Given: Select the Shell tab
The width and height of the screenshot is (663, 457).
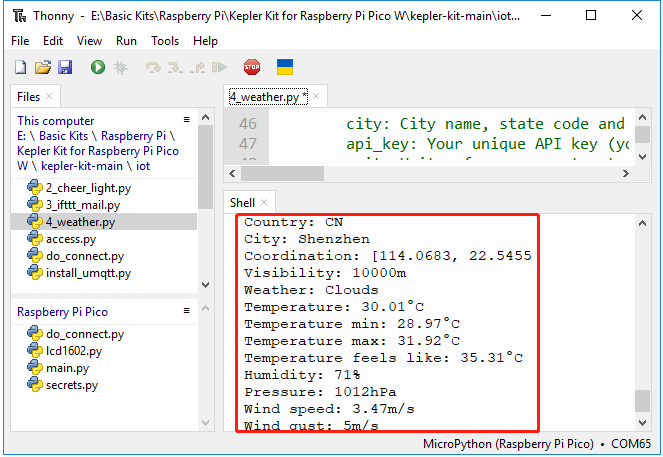Looking at the screenshot, I should (242, 203).
